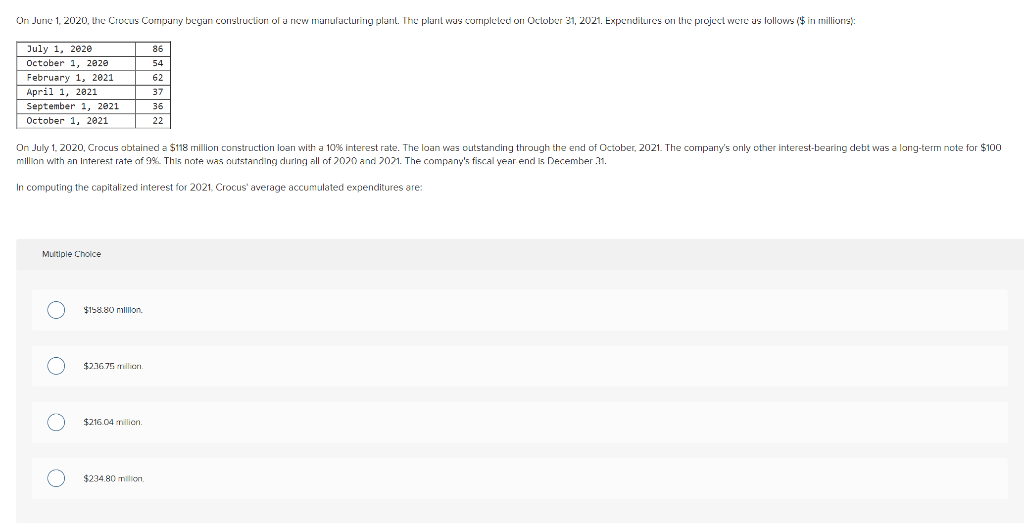Click the "September 1, 2021" table cell

(76, 106)
